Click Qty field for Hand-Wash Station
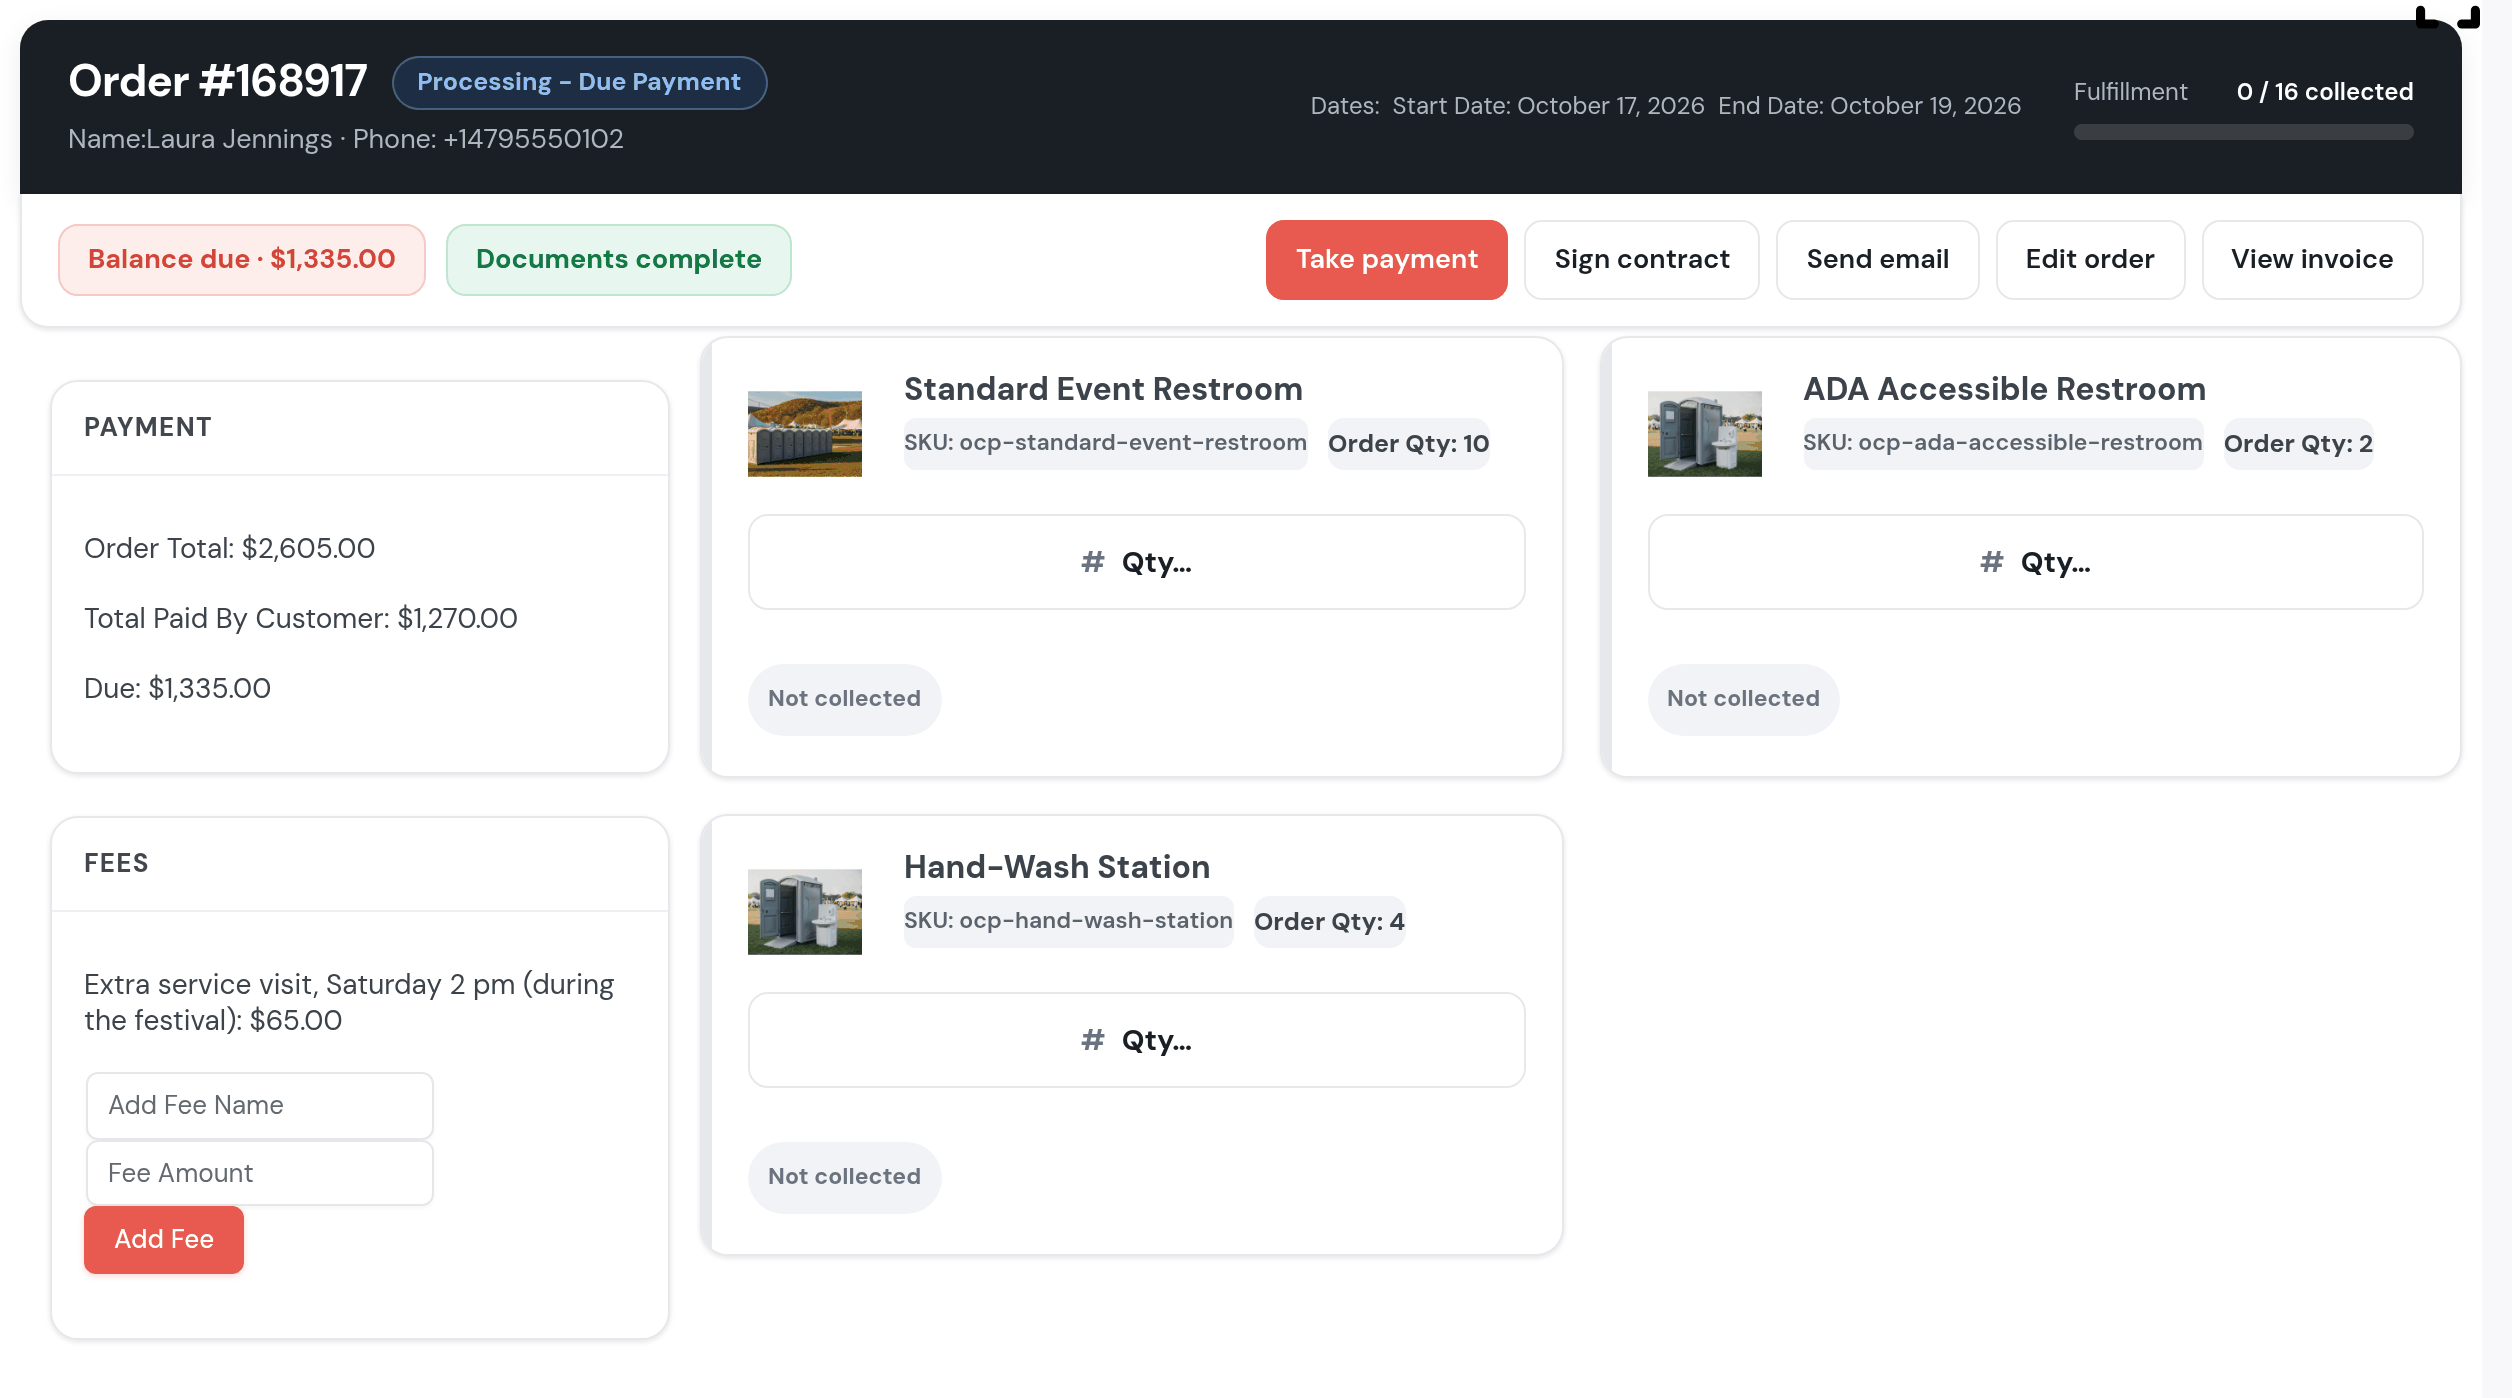This screenshot has width=2512, height=1398. (x=1136, y=1040)
